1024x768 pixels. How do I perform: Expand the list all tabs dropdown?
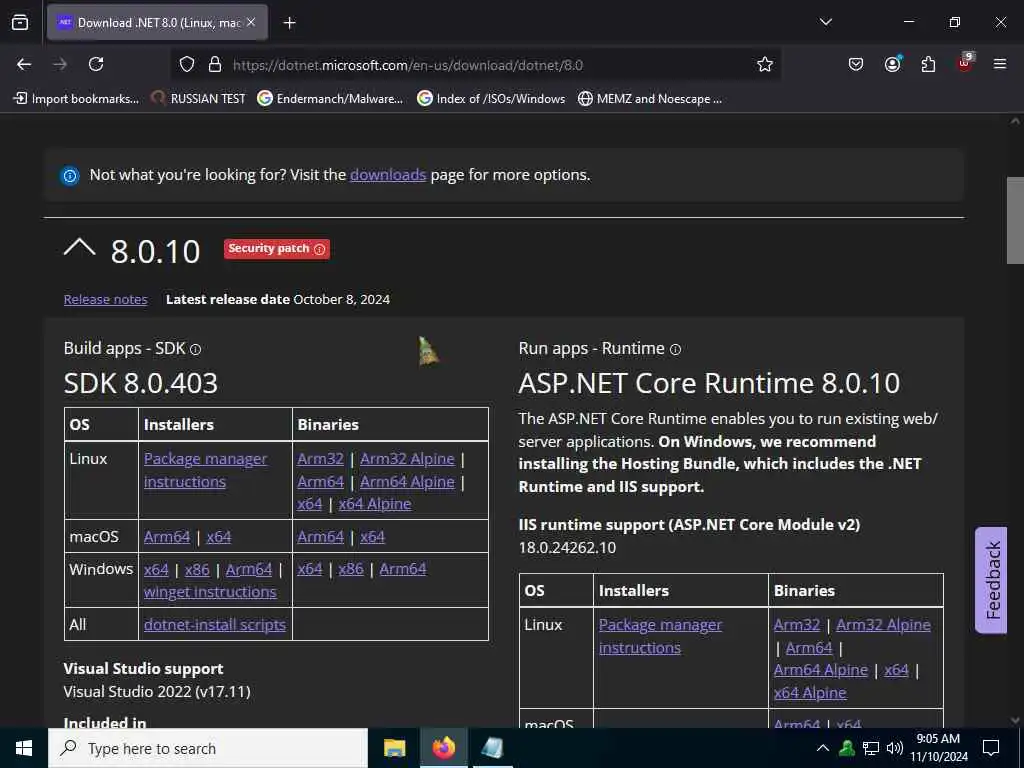825,22
